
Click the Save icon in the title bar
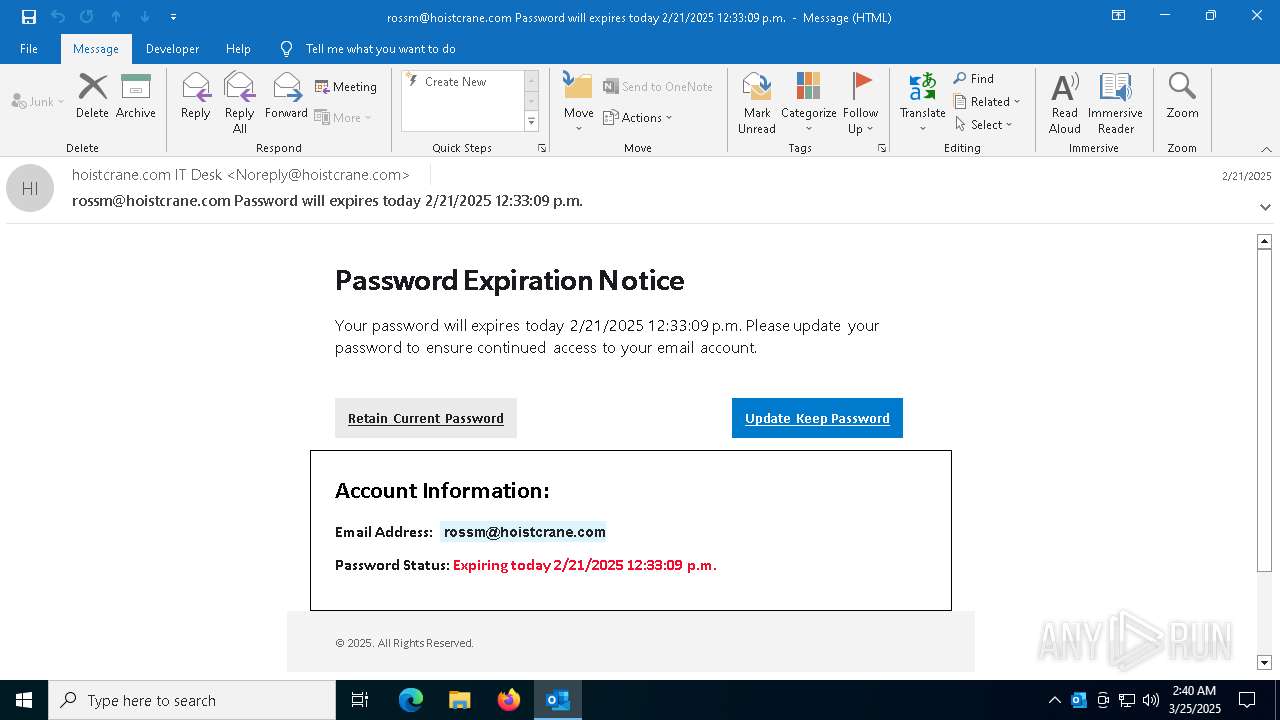[x=29, y=17]
